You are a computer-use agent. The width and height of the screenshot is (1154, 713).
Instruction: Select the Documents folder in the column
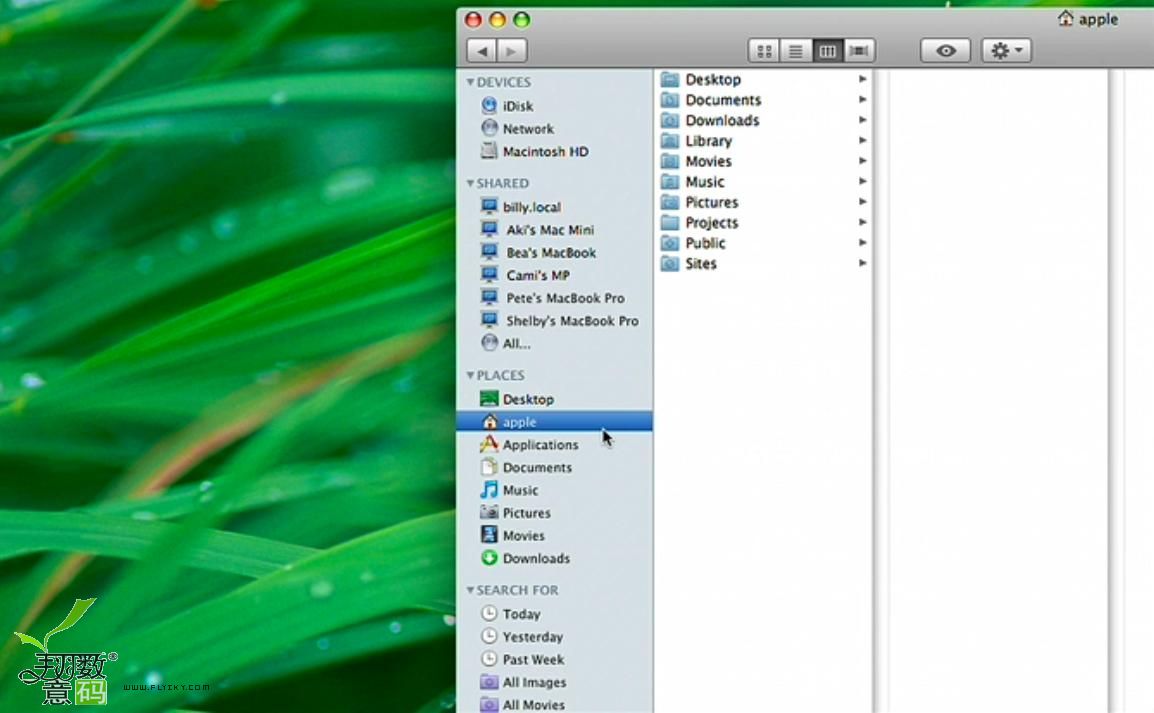(763, 100)
